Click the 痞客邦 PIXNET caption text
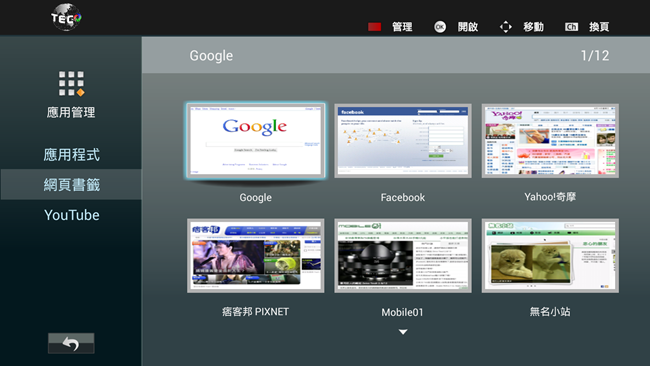The image size is (650, 366). click(x=255, y=312)
